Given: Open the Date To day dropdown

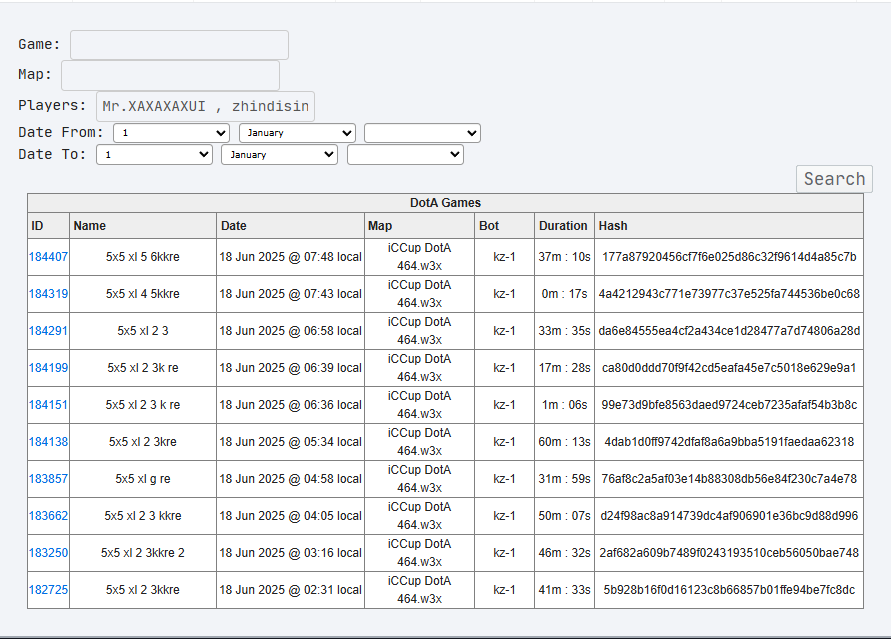Looking at the screenshot, I should click(x=155, y=154).
